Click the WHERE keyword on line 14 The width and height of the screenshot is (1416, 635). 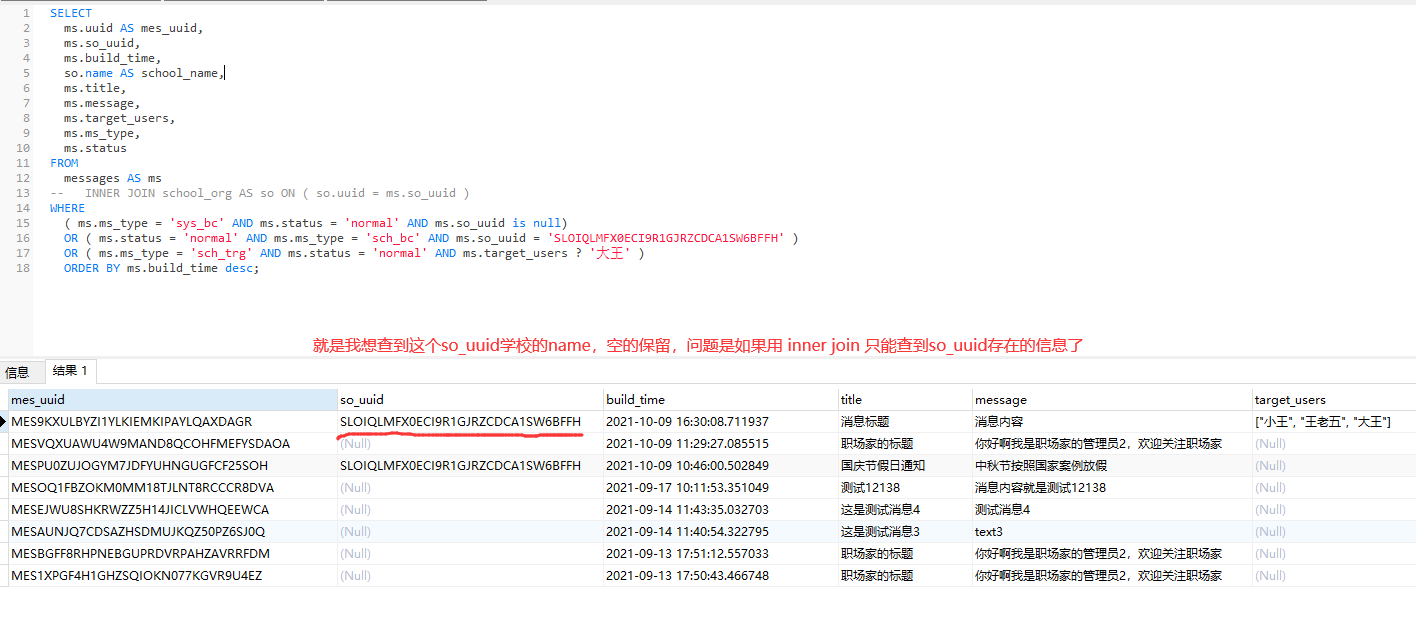(67, 208)
